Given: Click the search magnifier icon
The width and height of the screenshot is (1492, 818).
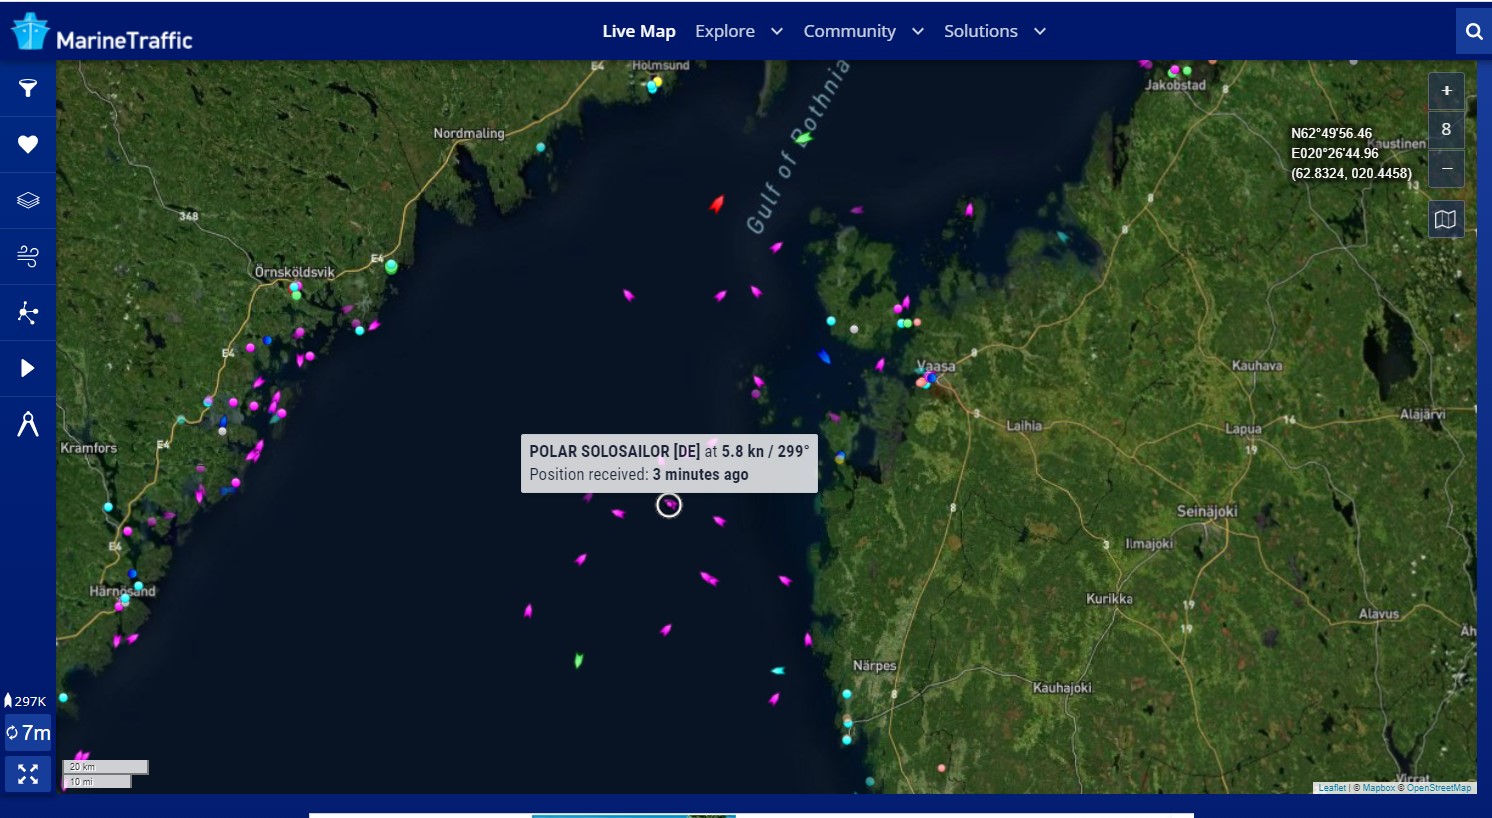Looking at the screenshot, I should pyautogui.click(x=1473, y=31).
